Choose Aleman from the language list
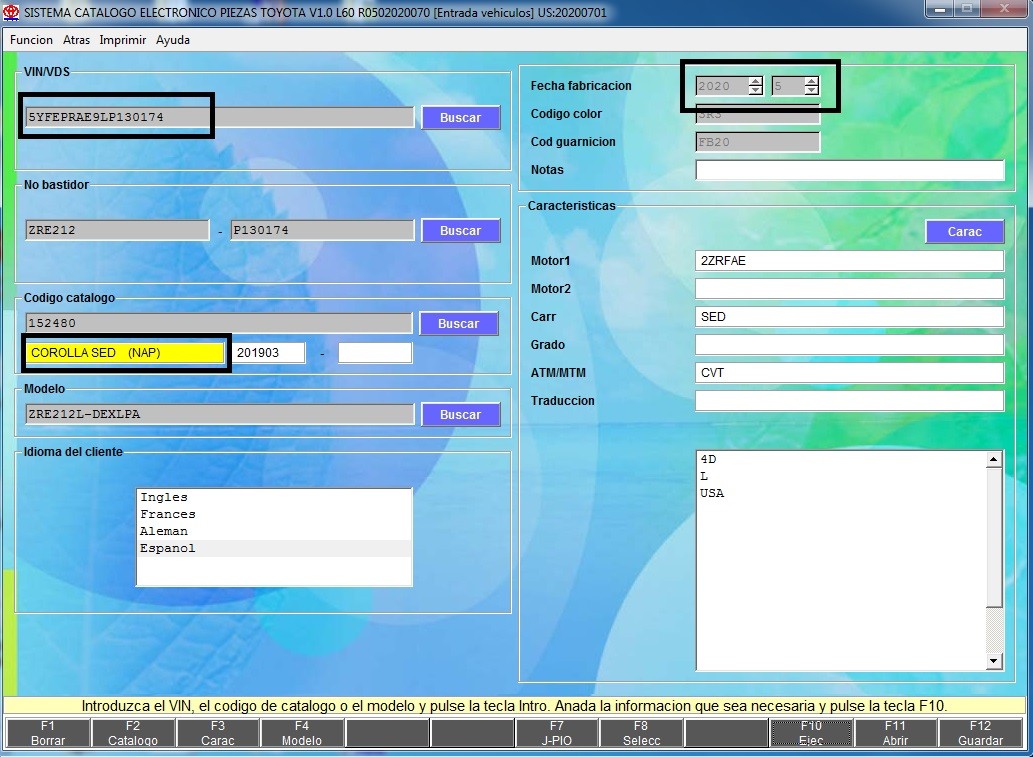Image resolution: width=1033 pixels, height=757 pixels. 164,532
